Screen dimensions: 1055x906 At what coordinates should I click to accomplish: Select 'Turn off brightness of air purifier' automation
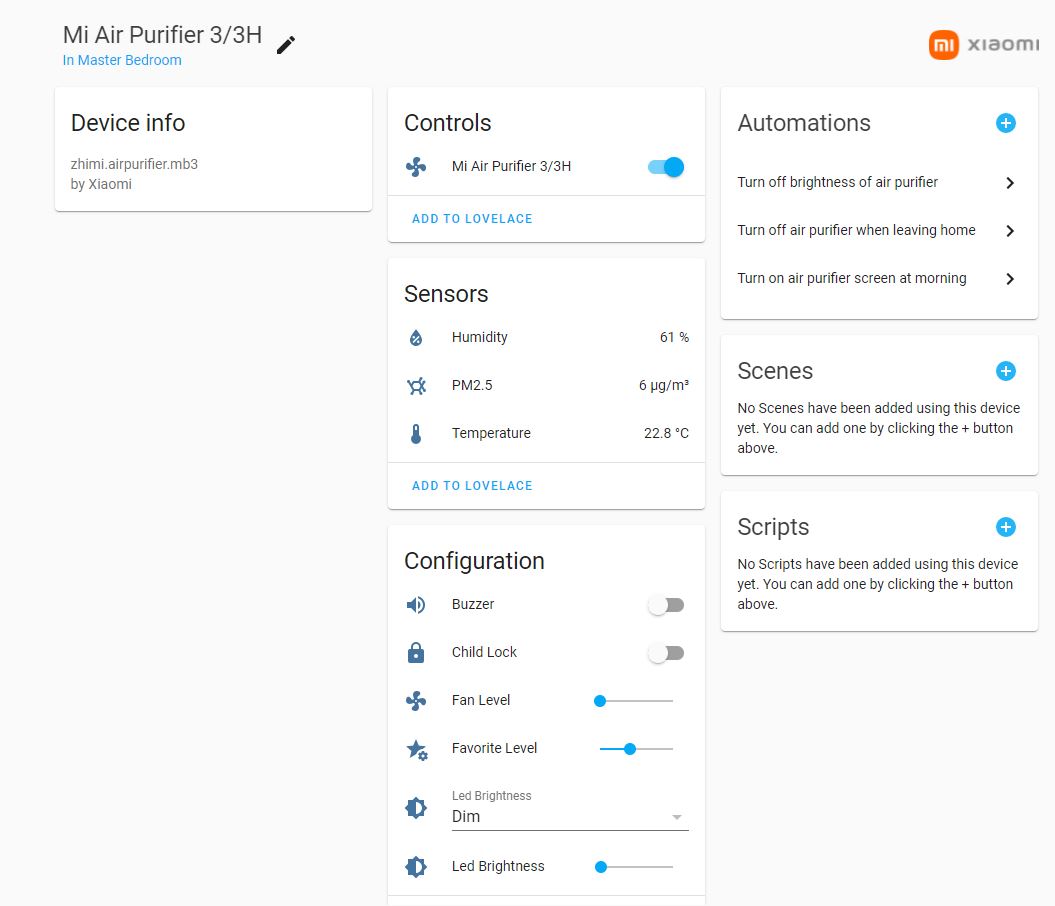(x=879, y=182)
